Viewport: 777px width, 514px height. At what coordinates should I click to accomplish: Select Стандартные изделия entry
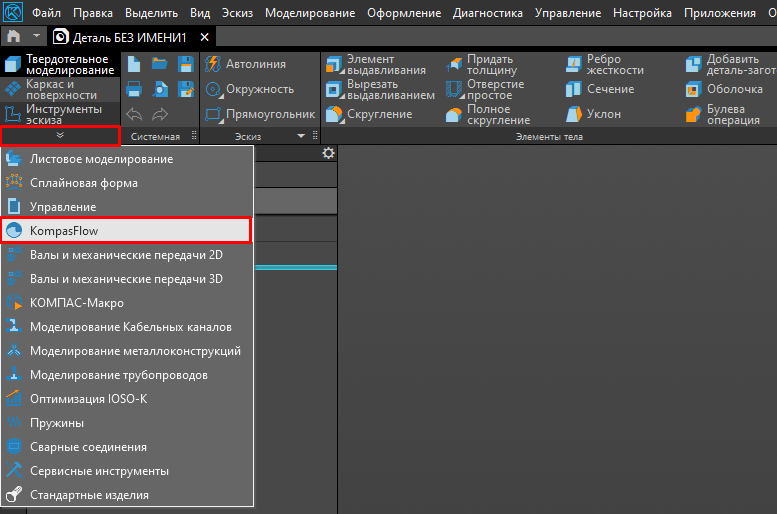point(127,495)
